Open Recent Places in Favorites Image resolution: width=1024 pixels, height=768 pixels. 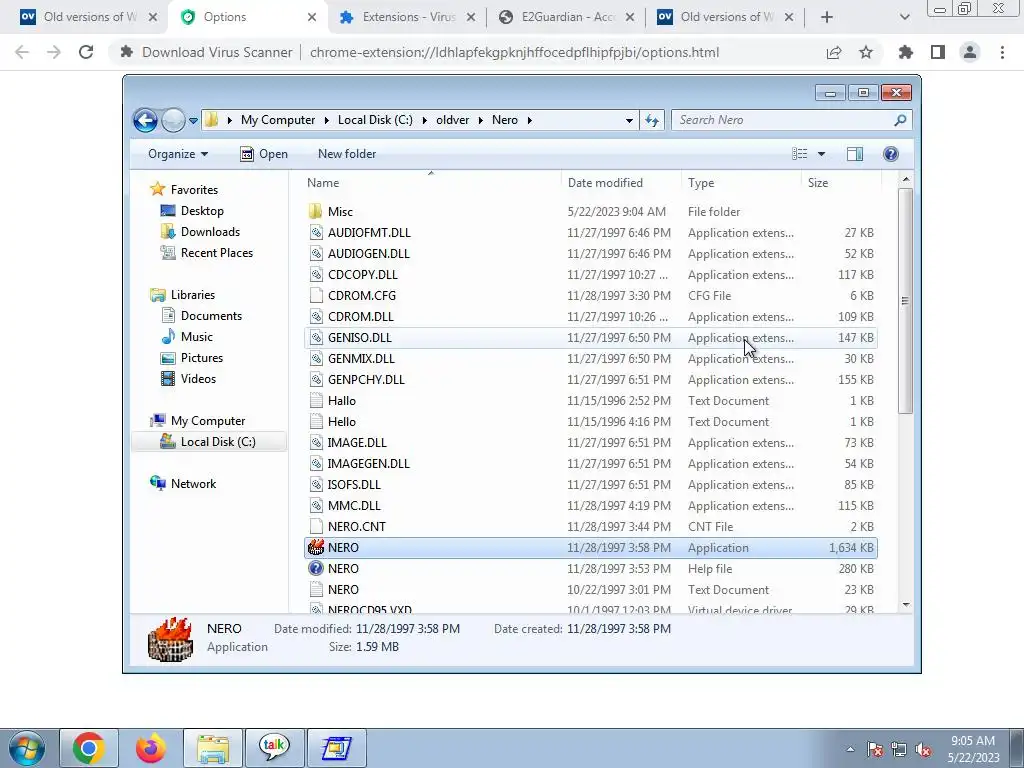[x=216, y=253]
